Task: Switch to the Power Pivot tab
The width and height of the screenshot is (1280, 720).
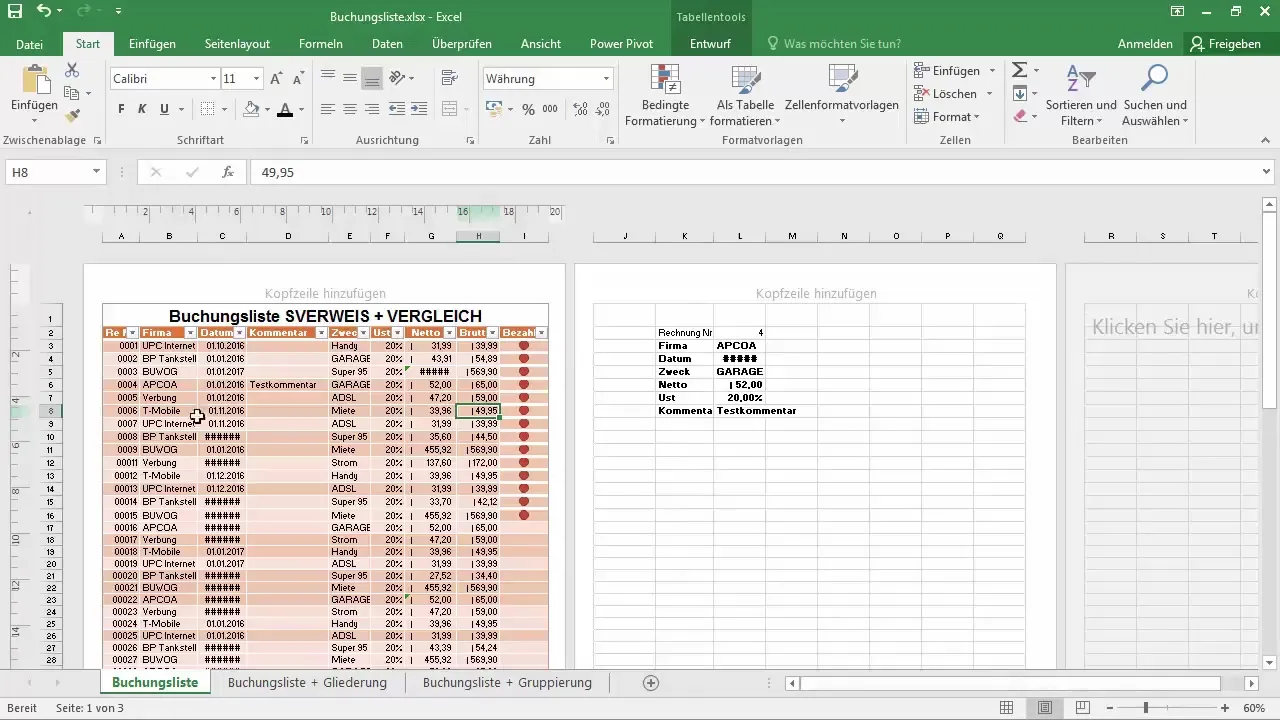Action: pos(621,44)
